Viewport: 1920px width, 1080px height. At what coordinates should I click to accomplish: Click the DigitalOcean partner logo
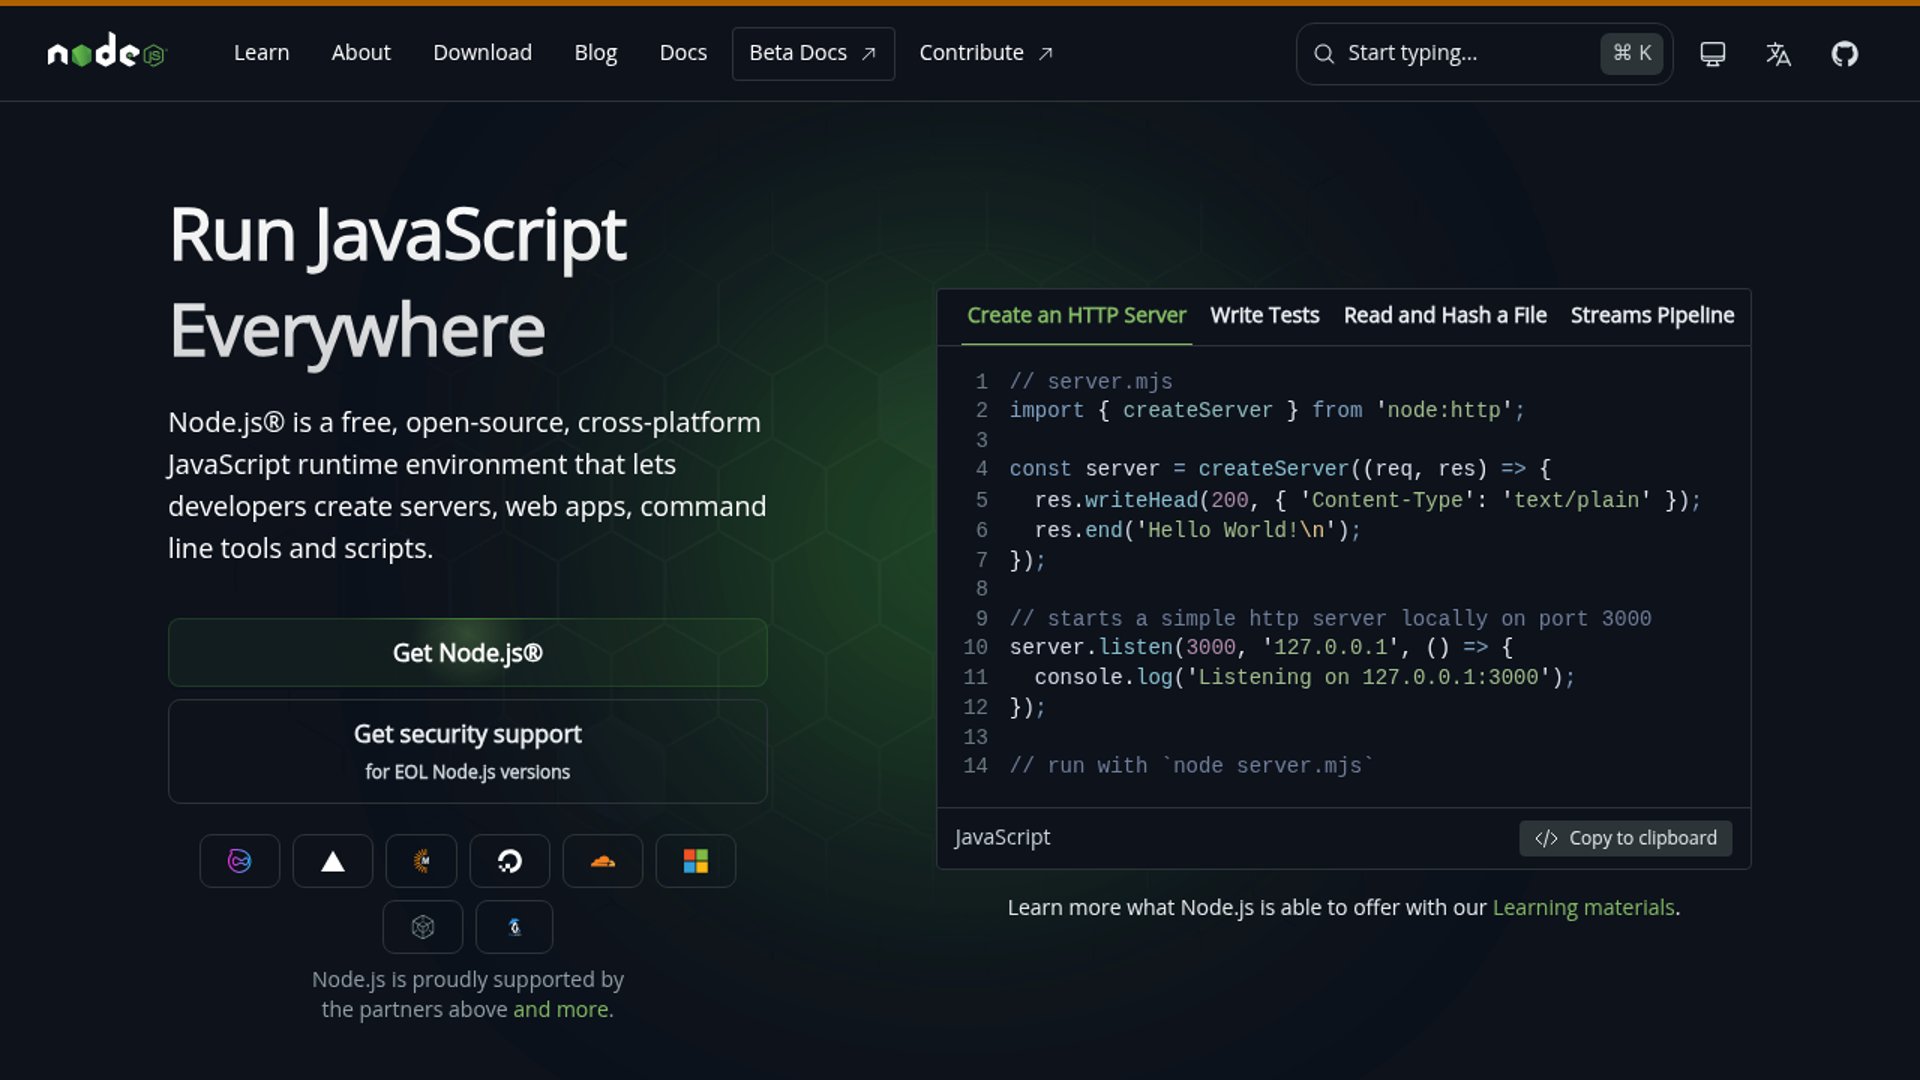(x=510, y=861)
